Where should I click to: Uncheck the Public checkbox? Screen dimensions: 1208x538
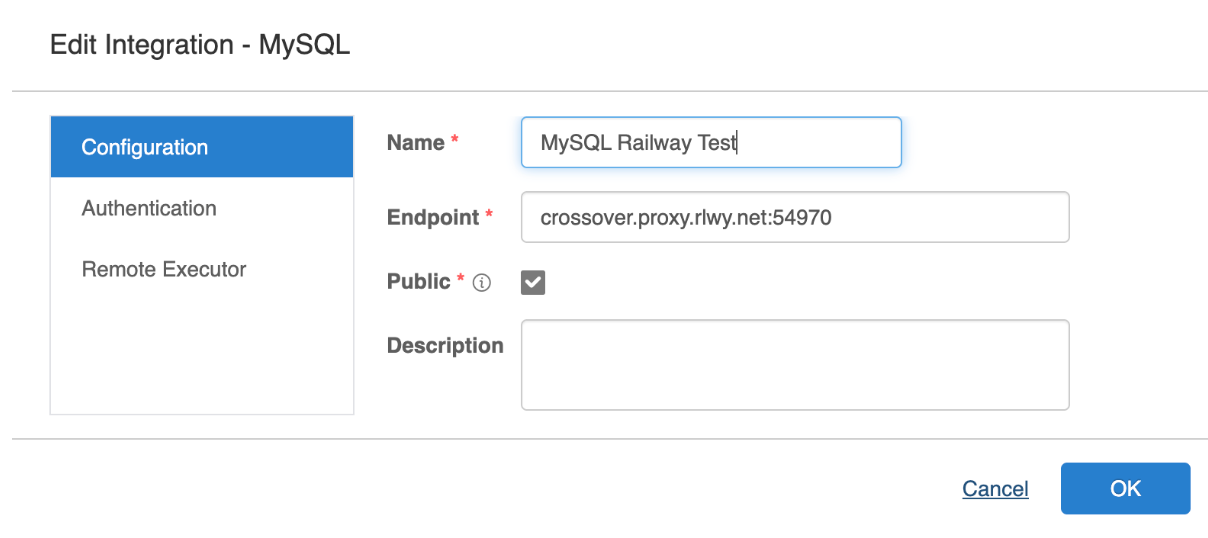tap(533, 283)
